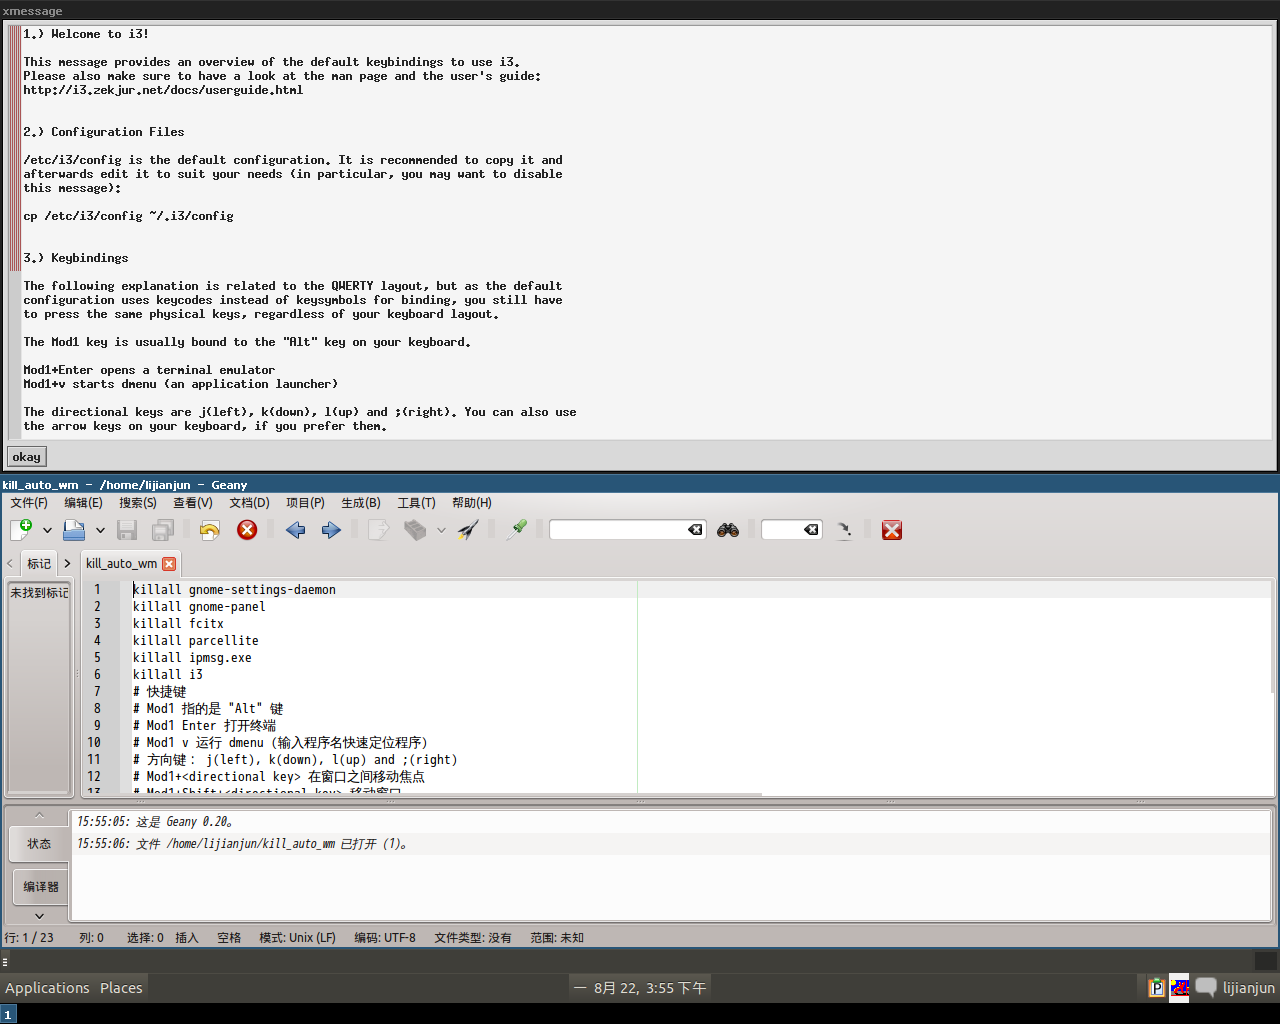Reload the current file from disk
Image resolution: width=1280 pixels, height=1024 pixels.
pyautogui.click(x=209, y=530)
